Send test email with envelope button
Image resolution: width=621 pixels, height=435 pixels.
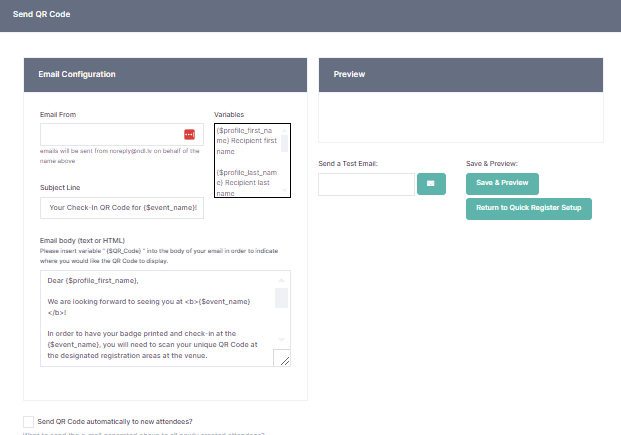(431, 184)
